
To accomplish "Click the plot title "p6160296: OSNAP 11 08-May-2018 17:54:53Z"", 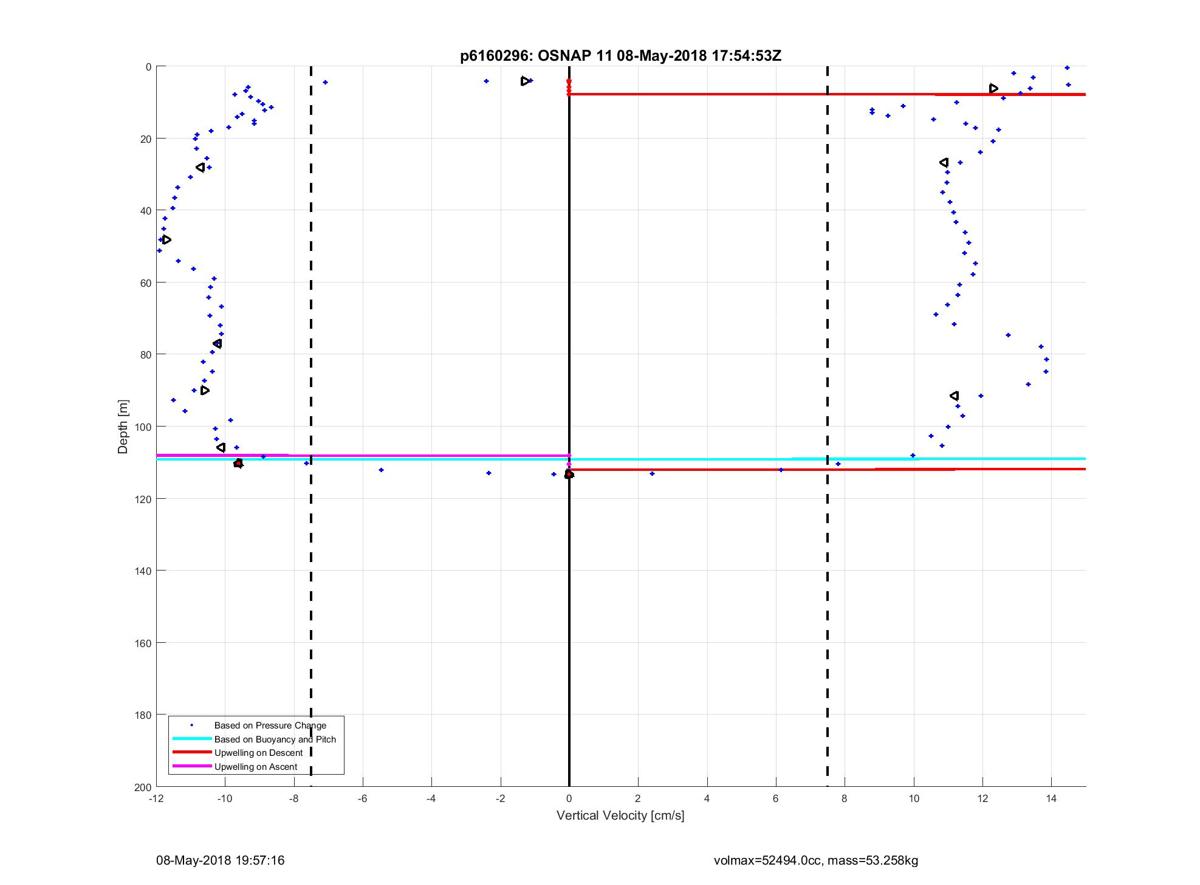I will click(620, 56).
